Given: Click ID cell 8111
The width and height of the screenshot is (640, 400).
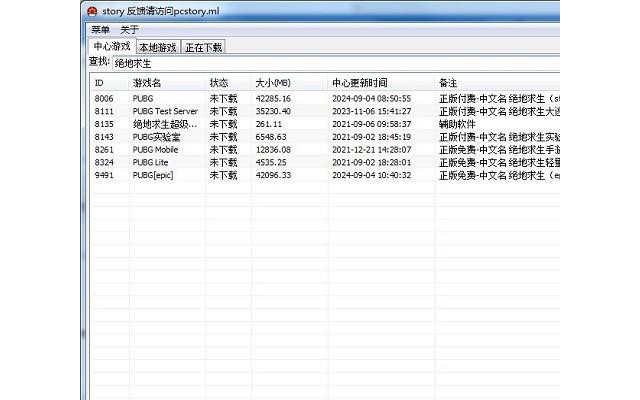Looking at the screenshot, I should [x=104, y=111].
